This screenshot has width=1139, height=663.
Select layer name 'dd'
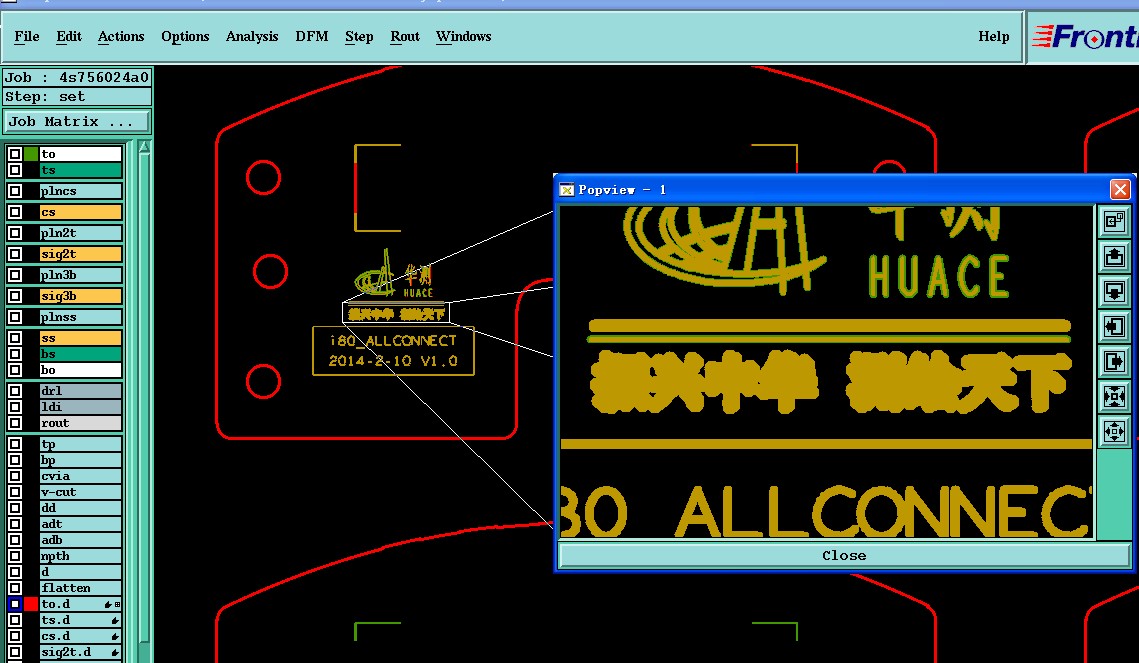pos(81,508)
